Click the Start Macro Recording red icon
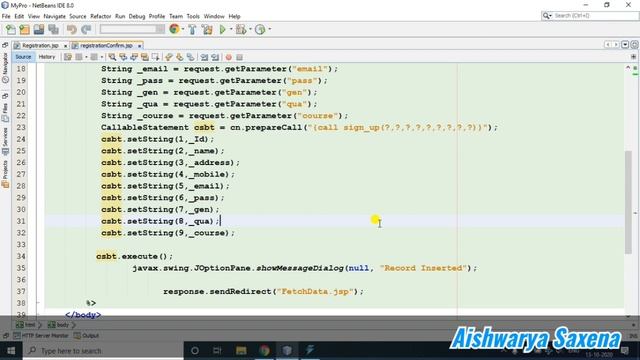Viewport: 640px width, 360px height. (229, 57)
